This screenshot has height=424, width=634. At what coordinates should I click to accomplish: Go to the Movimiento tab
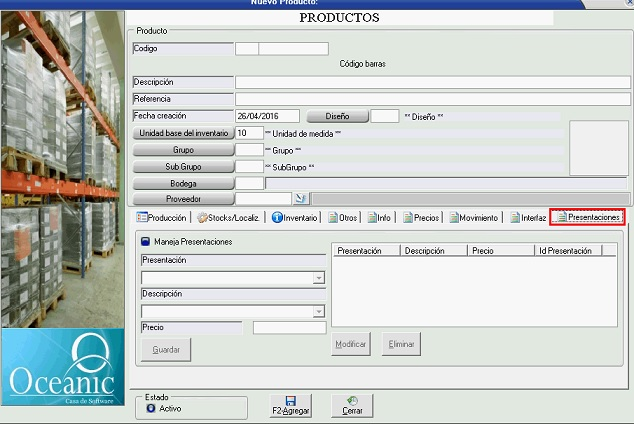pyautogui.click(x=472, y=217)
